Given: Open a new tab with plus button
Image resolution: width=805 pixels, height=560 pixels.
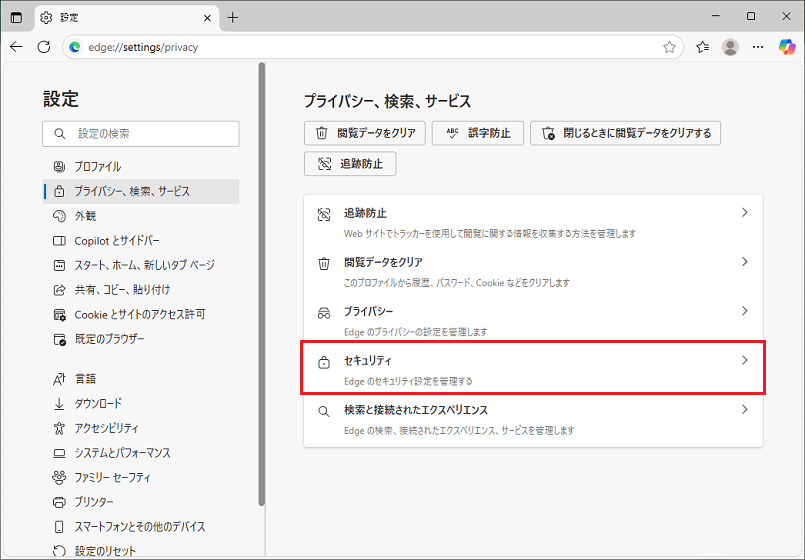Looking at the screenshot, I should coord(233,17).
